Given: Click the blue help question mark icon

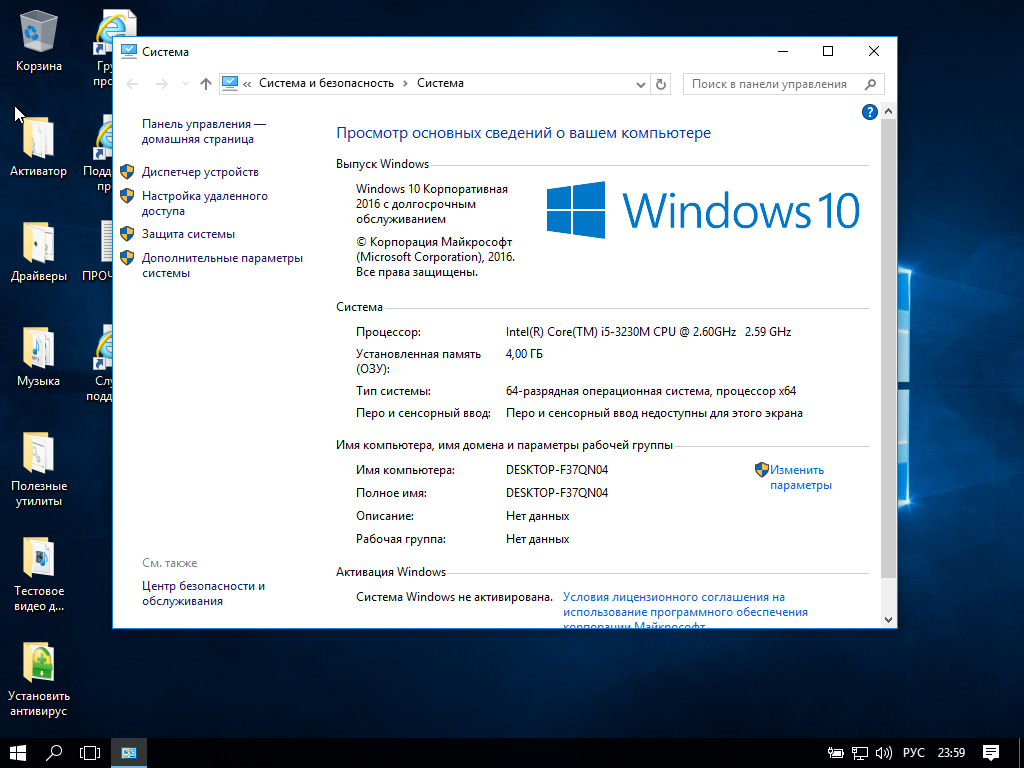Looking at the screenshot, I should tap(869, 112).
